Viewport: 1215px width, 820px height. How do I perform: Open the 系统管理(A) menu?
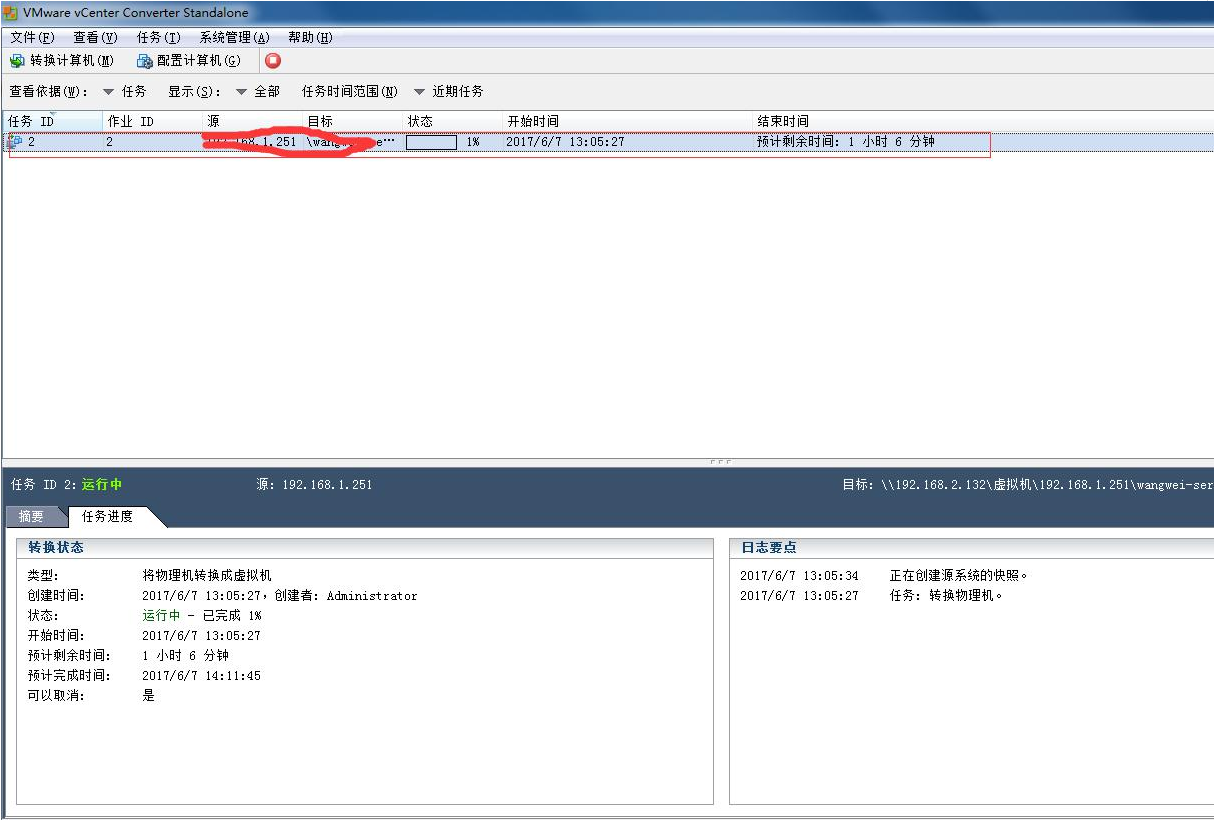(235, 37)
